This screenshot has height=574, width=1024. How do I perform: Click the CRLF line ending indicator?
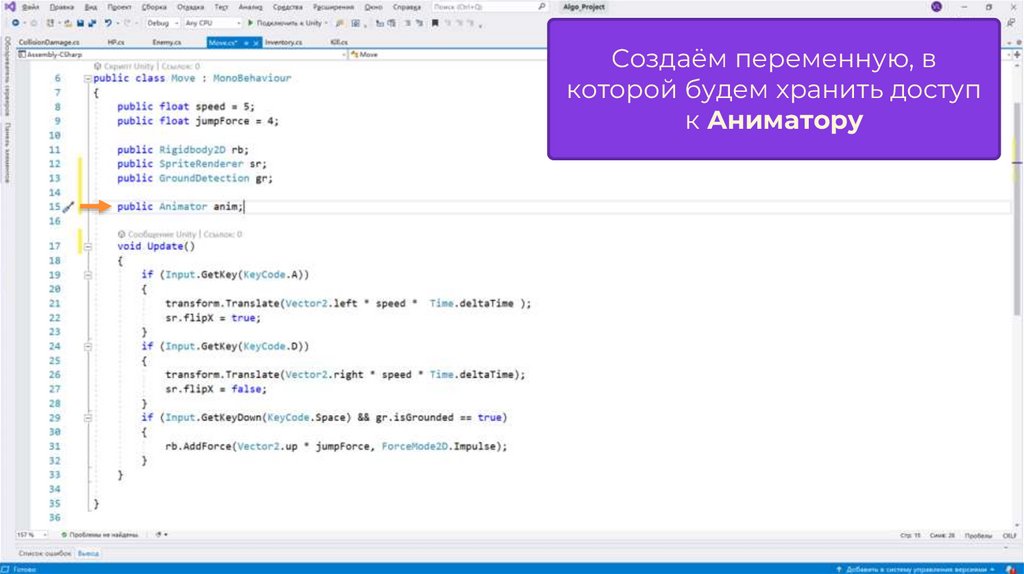coord(1010,535)
